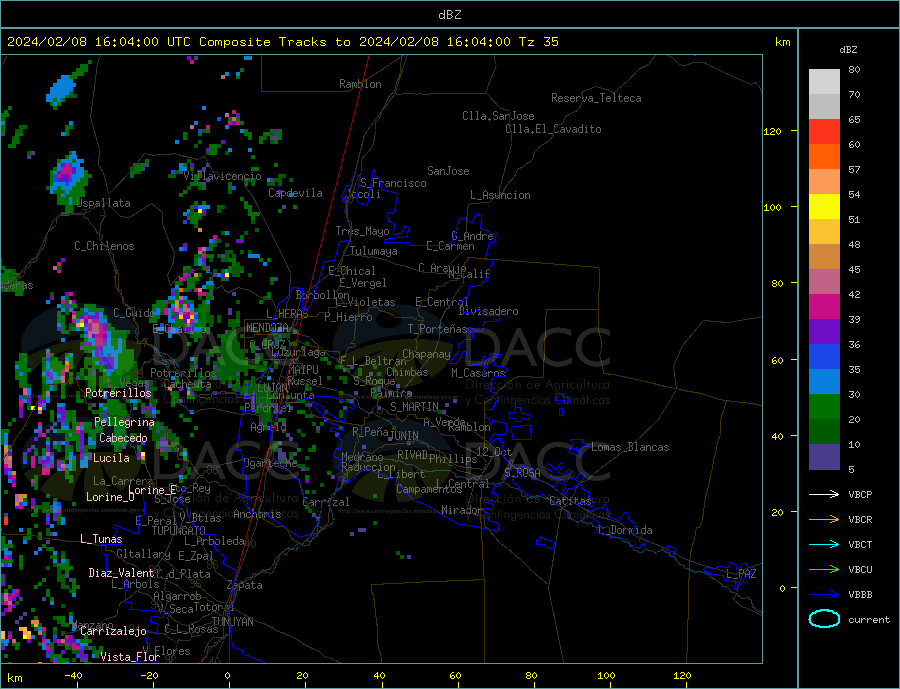900x689 pixels.
Task: Click the red 65 dBZ legend swatch
Action: (824, 131)
